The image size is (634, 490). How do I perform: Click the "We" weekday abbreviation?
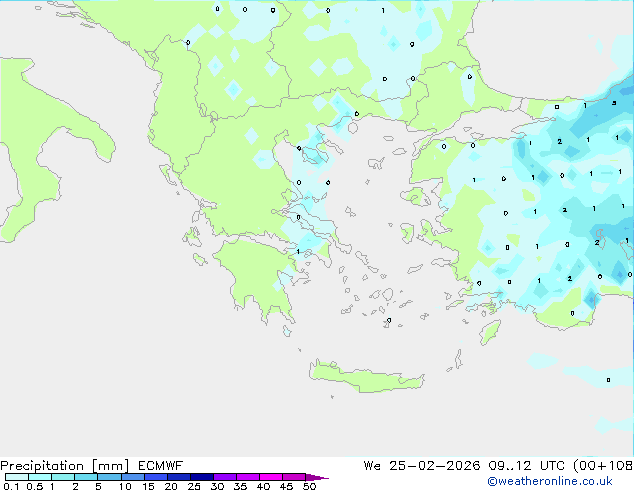372,466
